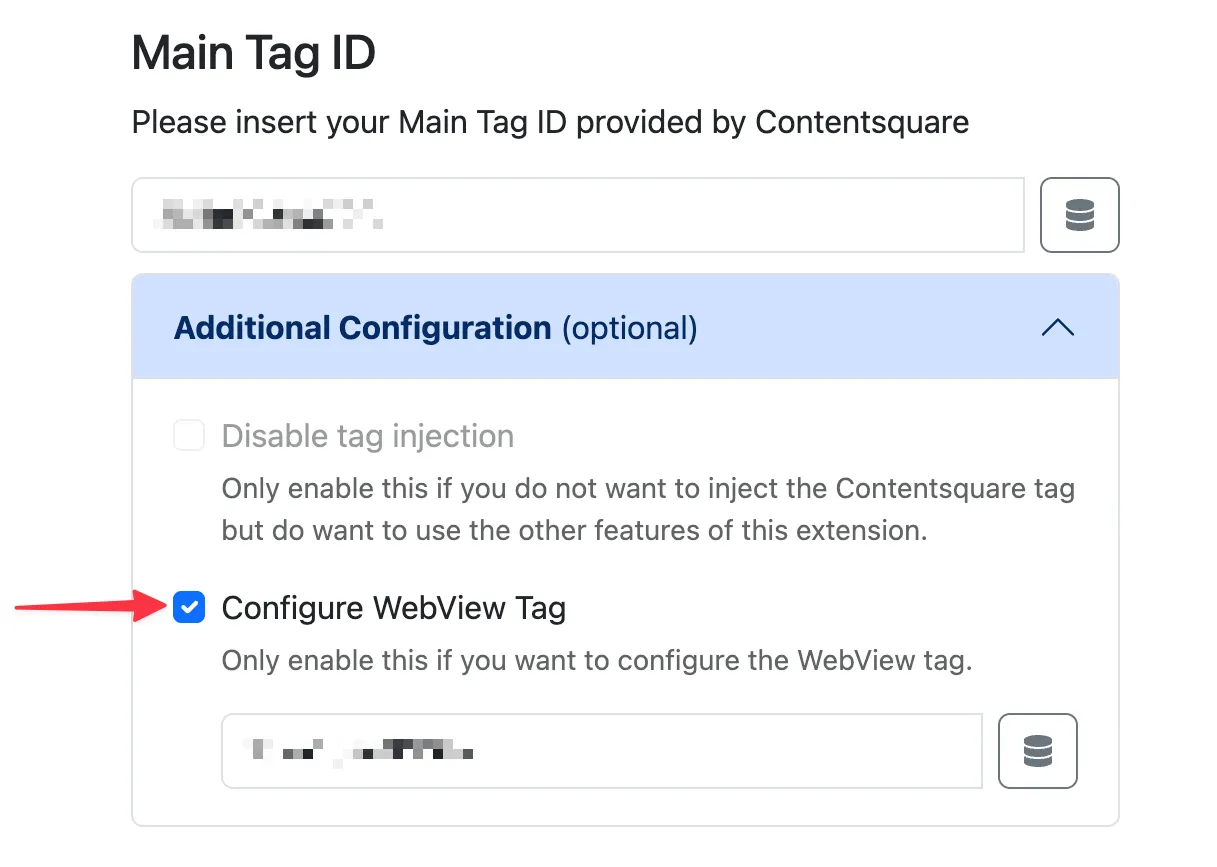Image resolution: width=1217 pixels, height=867 pixels.
Task: Open data element picker beside WebView tag field
Action: pos(1037,751)
